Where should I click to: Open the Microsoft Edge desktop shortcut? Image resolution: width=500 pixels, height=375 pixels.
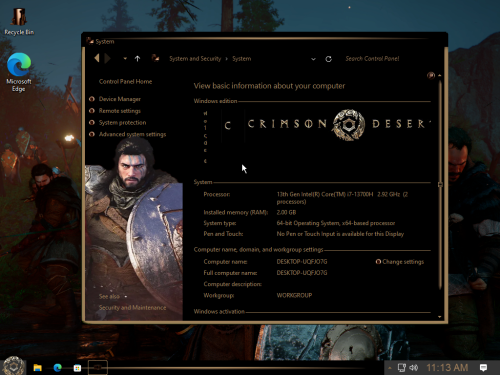(x=19, y=72)
